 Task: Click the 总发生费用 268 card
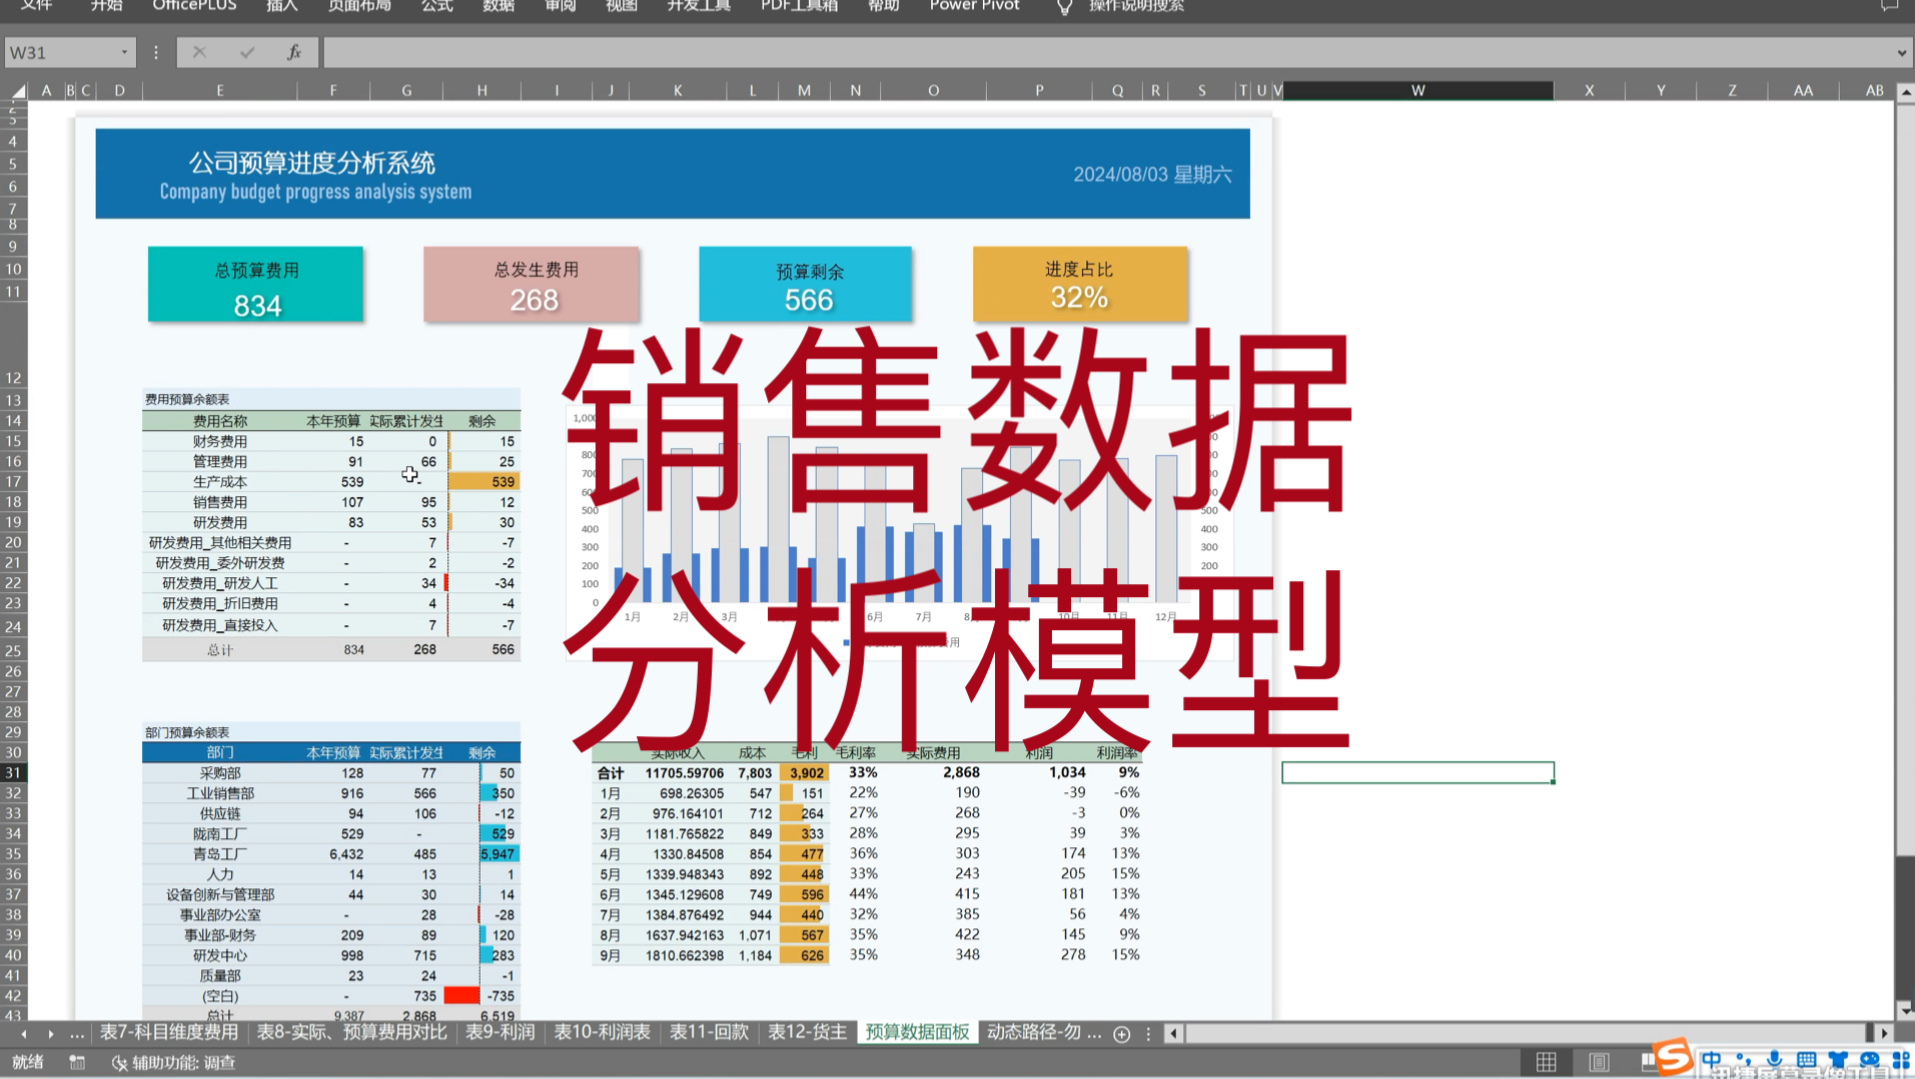(x=531, y=285)
